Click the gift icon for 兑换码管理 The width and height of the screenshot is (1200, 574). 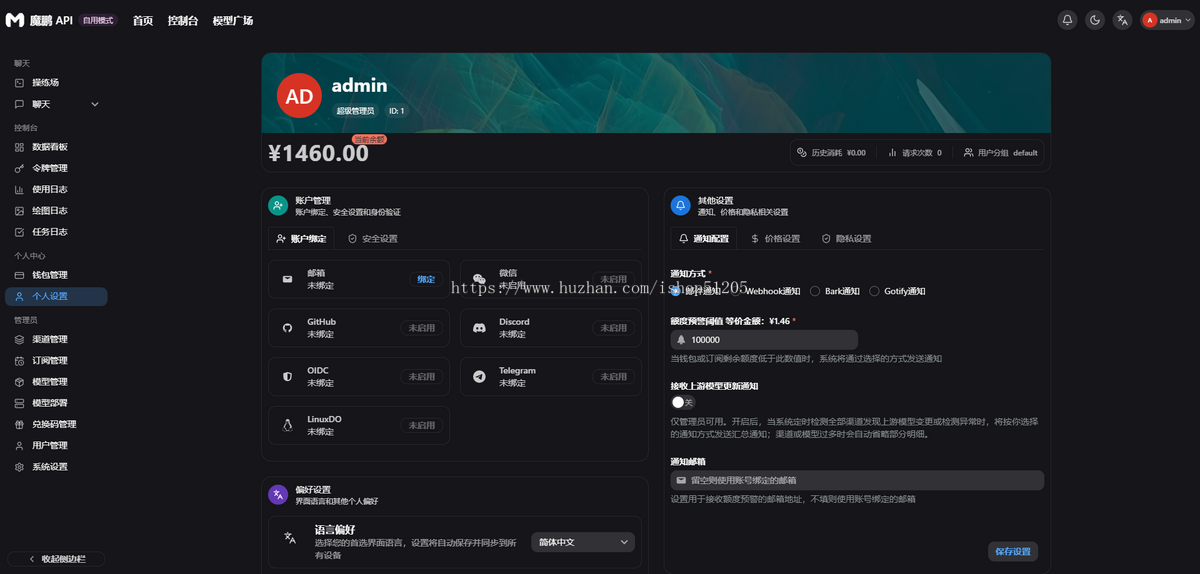[x=19, y=424]
